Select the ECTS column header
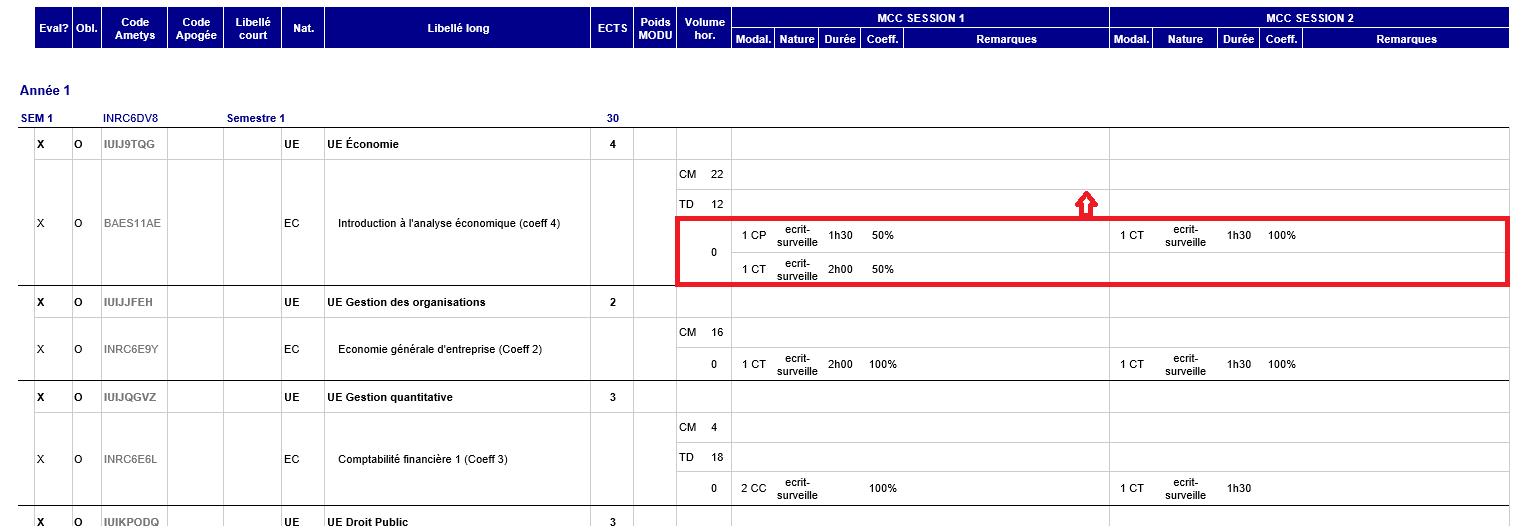Image resolution: width=1536 pixels, height=526 pixels. click(x=612, y=28)
